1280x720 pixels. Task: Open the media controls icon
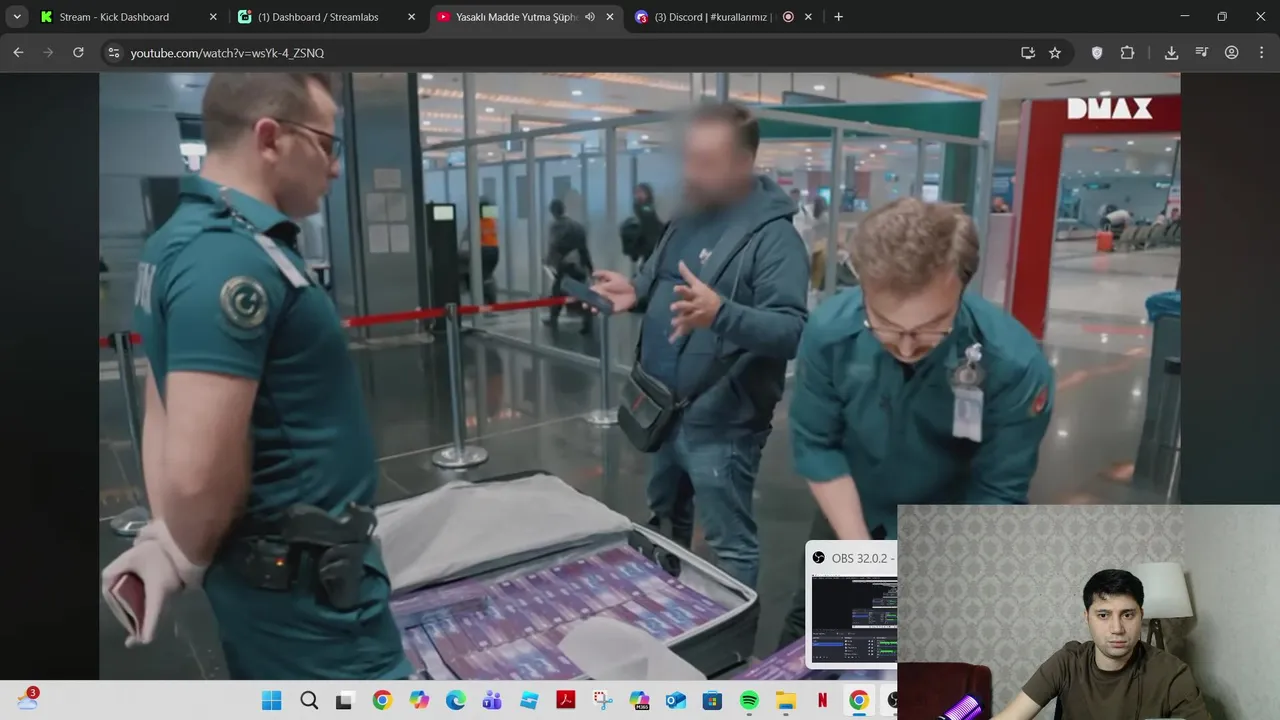tap(1202, 53)
